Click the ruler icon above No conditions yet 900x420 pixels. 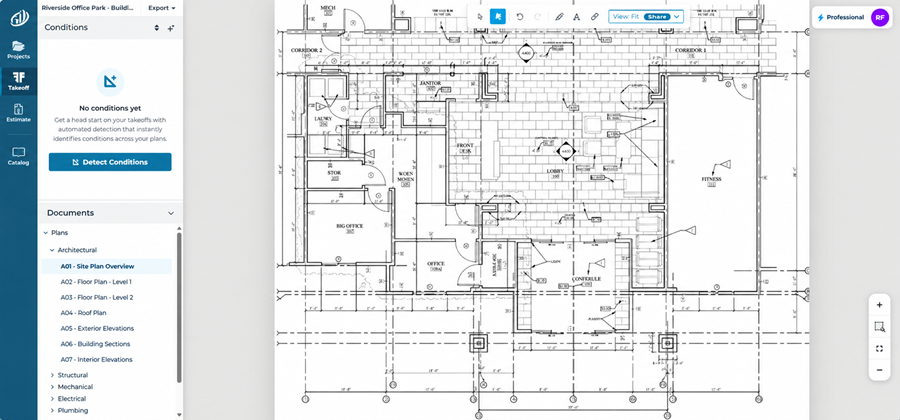coord(110,82)
